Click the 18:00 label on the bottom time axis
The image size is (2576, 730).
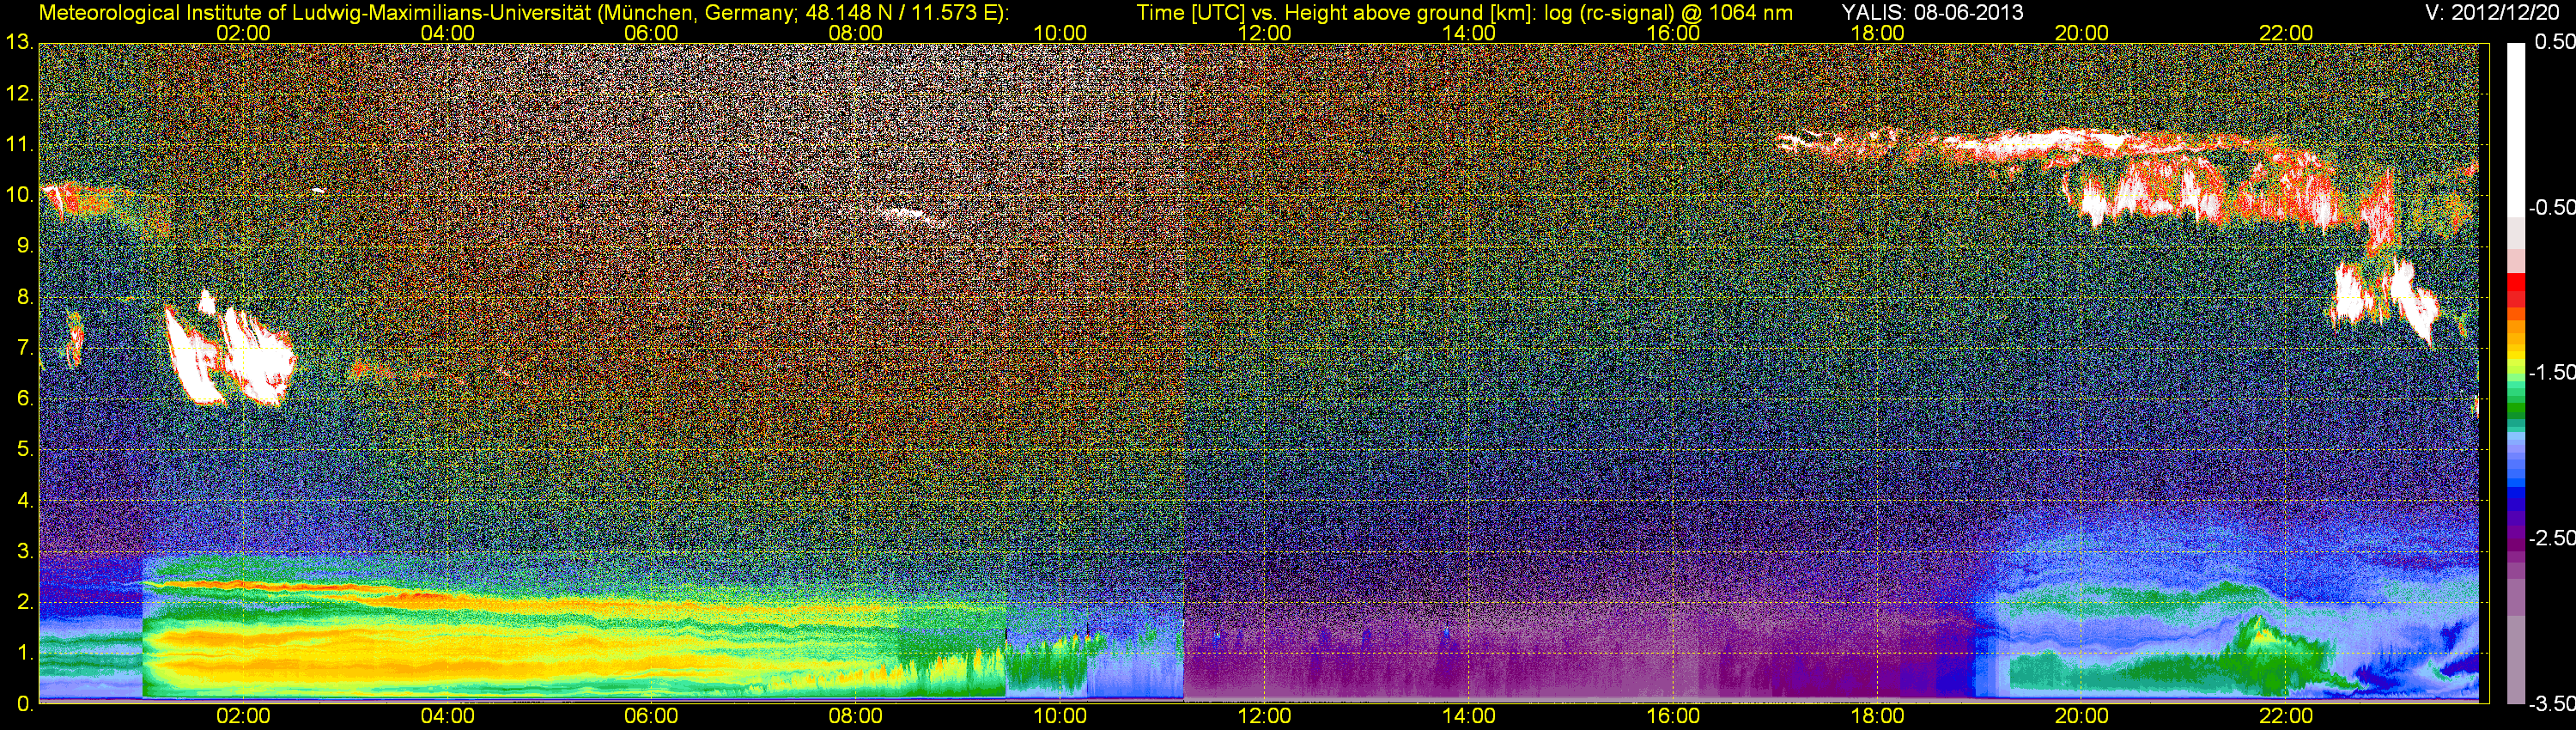coord(1877,716)
